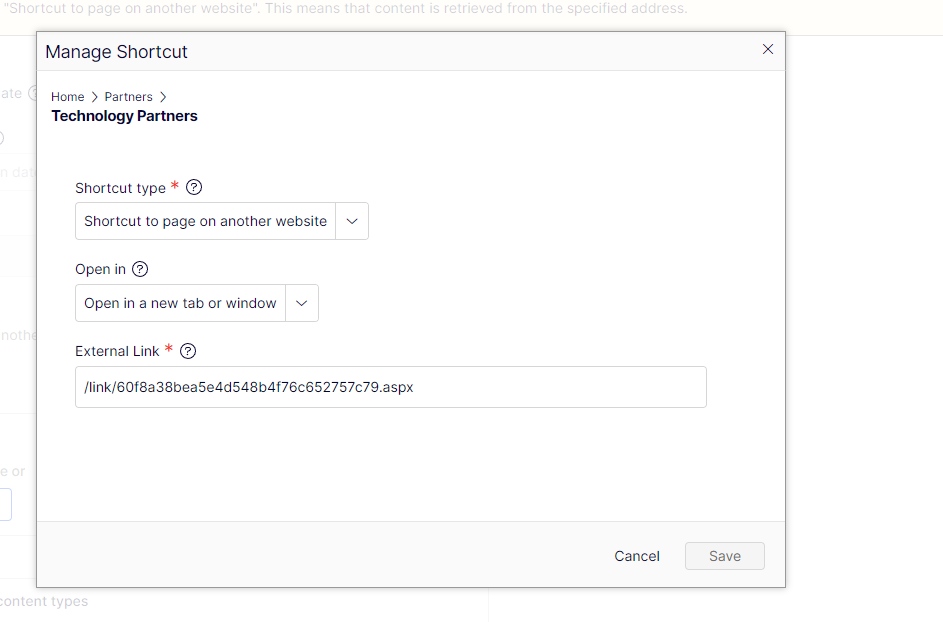Click the chevron after Home breadcrumb

[95, 97]
